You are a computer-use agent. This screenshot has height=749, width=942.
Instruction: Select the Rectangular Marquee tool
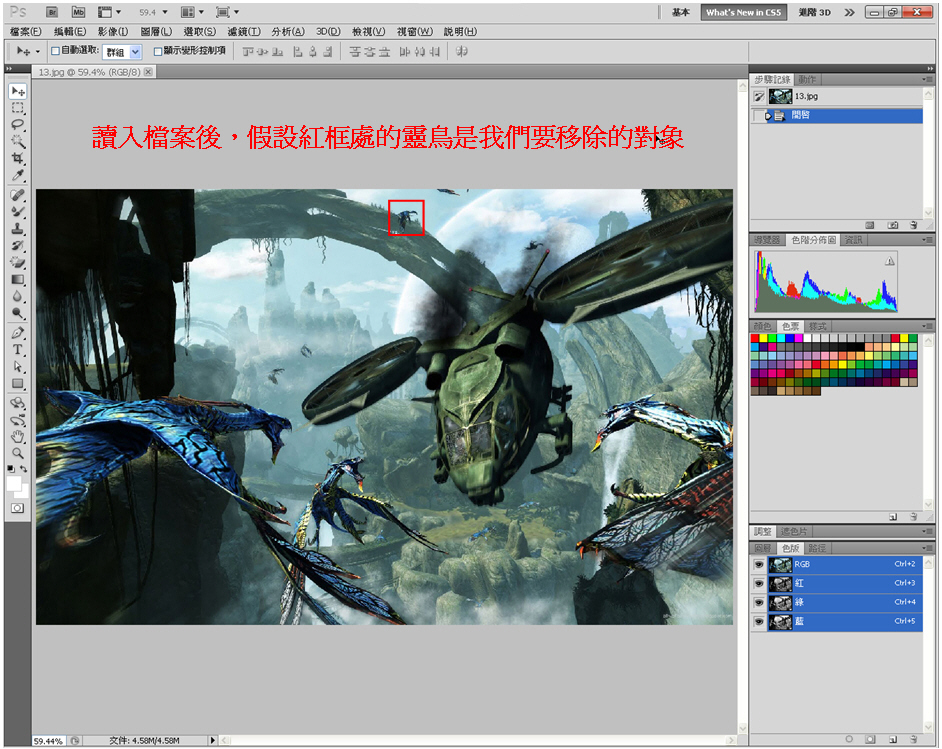pyautogui.click(x=17, y=108)
